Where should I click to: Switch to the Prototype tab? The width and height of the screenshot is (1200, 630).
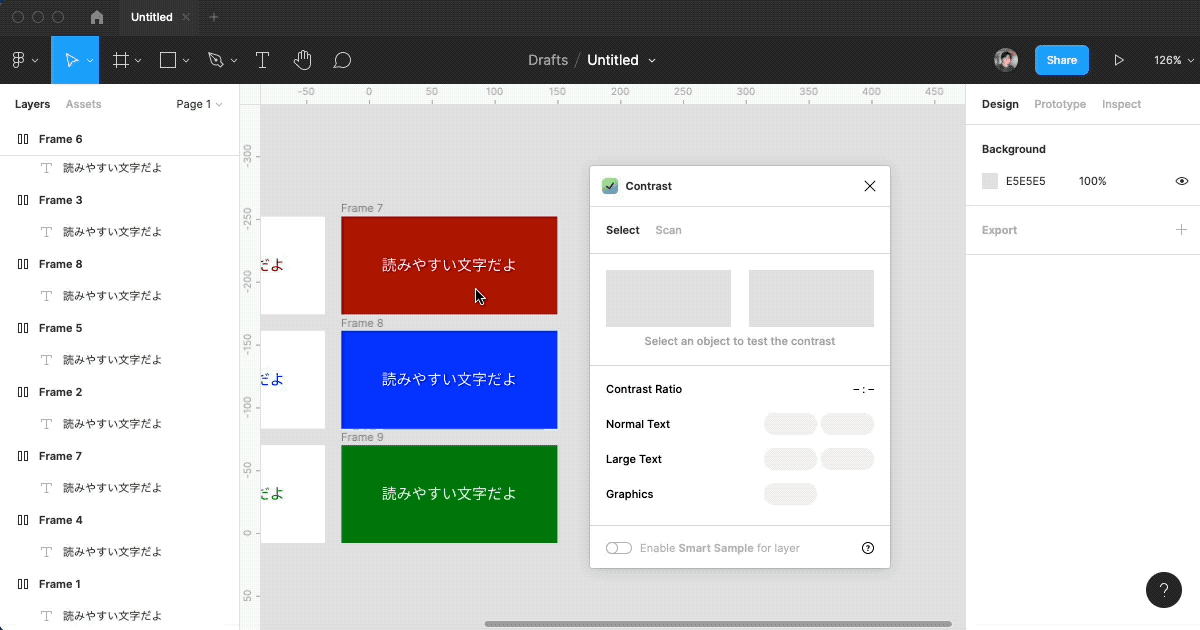[1059, 104]
